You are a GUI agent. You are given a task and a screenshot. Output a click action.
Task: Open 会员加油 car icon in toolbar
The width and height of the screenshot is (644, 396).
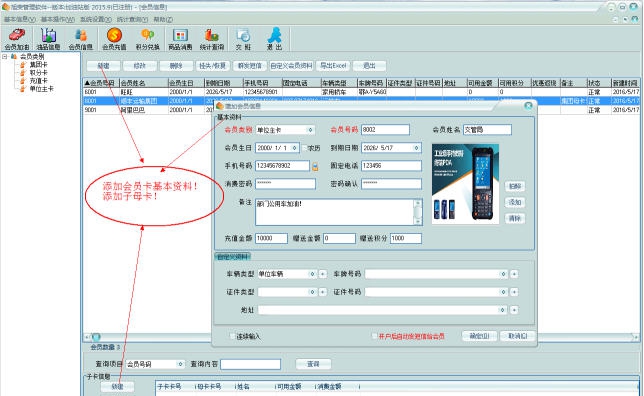[x=17, y=39]
